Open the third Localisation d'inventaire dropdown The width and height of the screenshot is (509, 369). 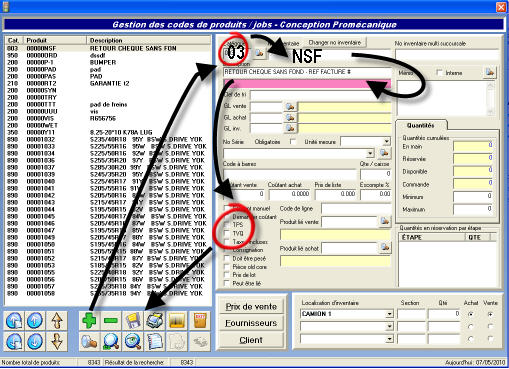point(389,339)
